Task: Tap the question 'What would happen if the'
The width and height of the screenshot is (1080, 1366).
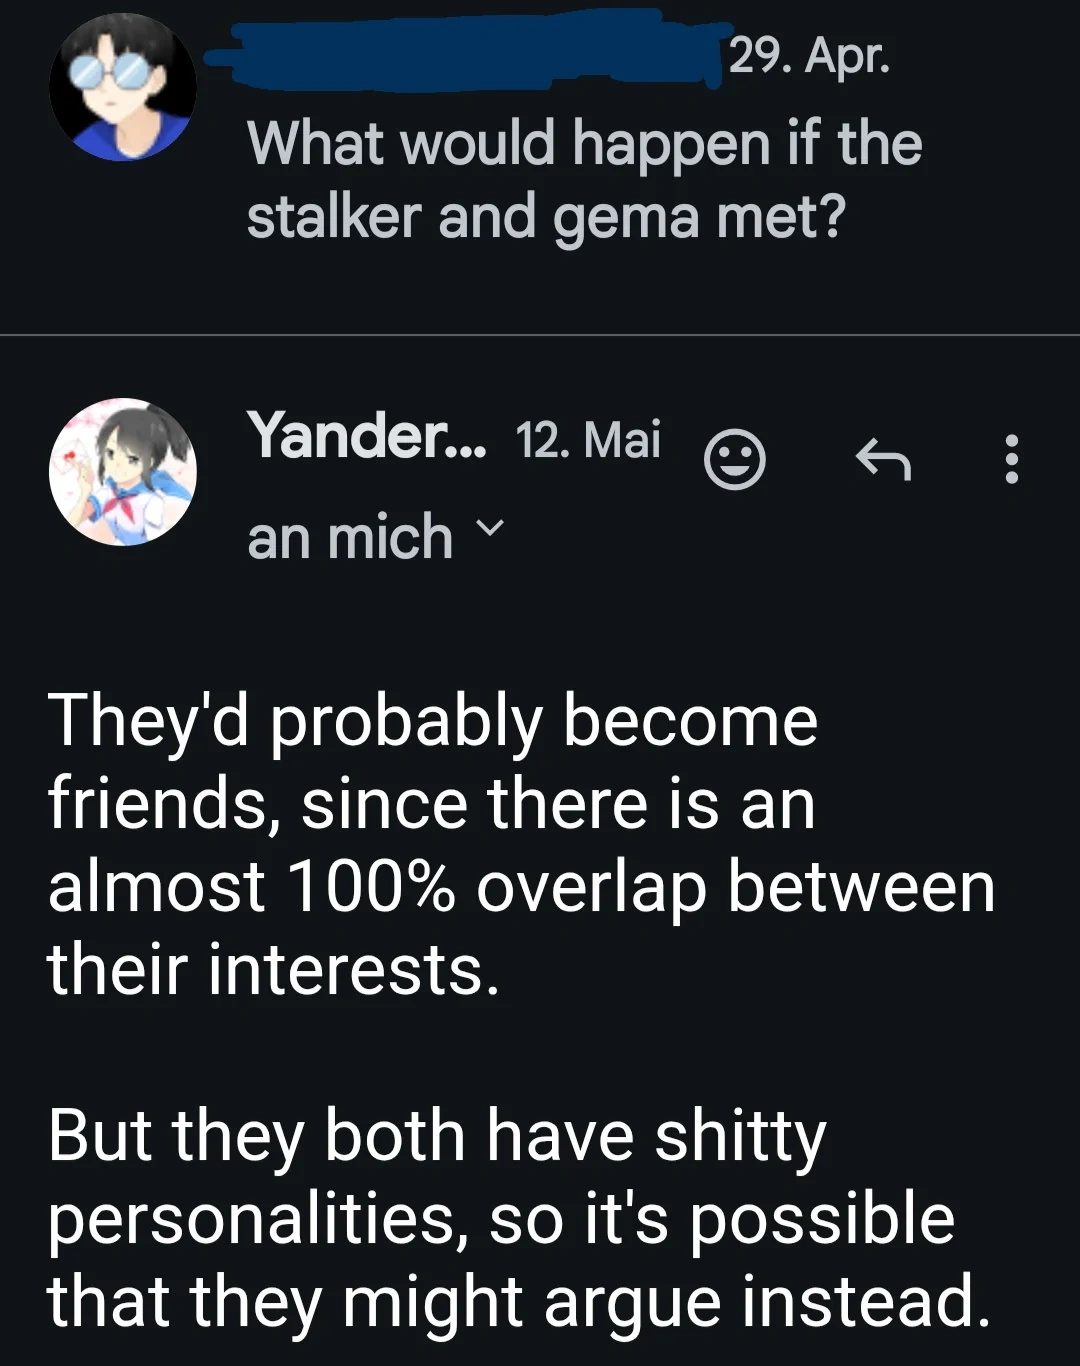Action: click(x=584, y=143)
